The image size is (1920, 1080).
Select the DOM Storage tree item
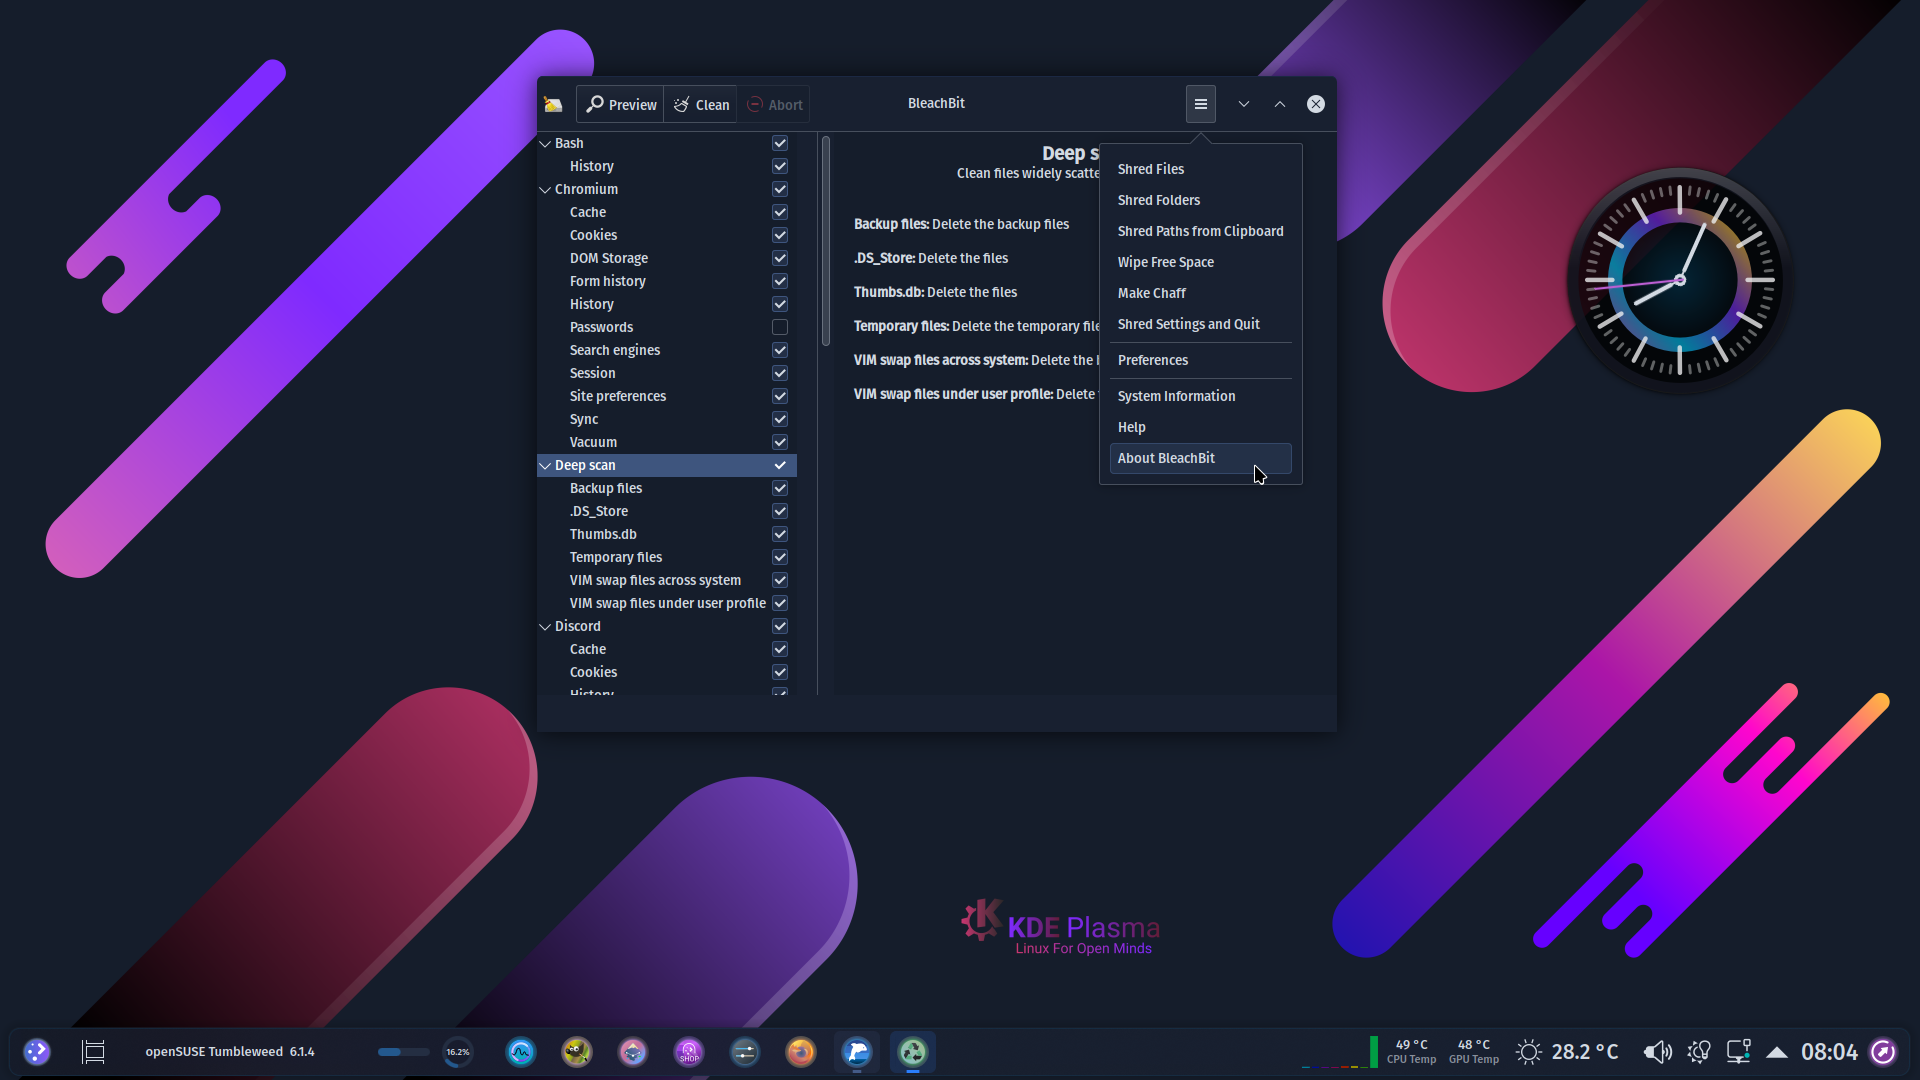pyautogui.click(x=609, y=259)
